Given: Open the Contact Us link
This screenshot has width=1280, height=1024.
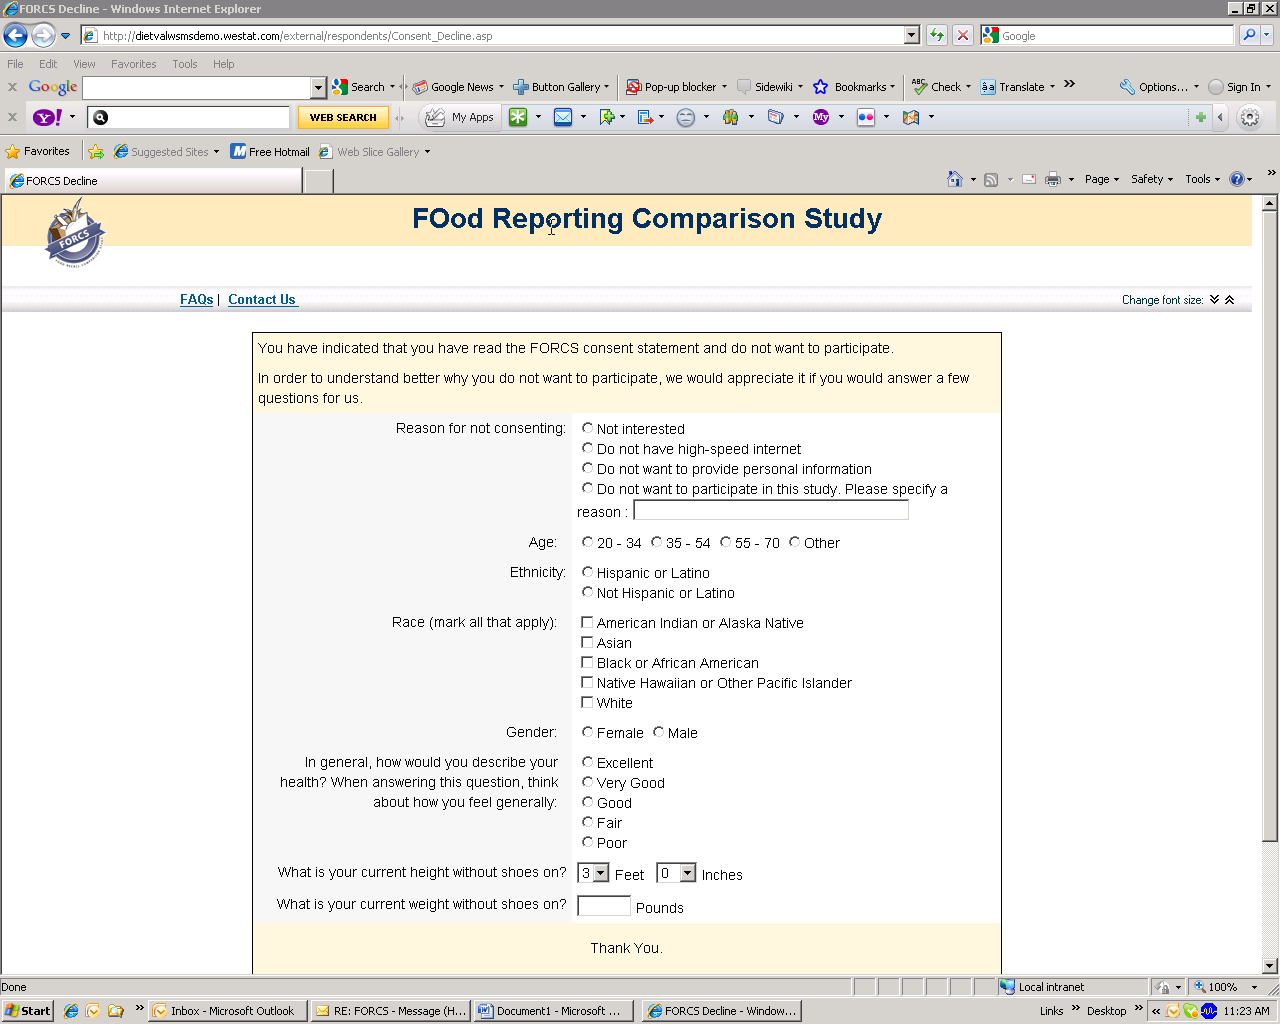Looking at the screenshot, I should pyautogui.click(x=261, y=299).
